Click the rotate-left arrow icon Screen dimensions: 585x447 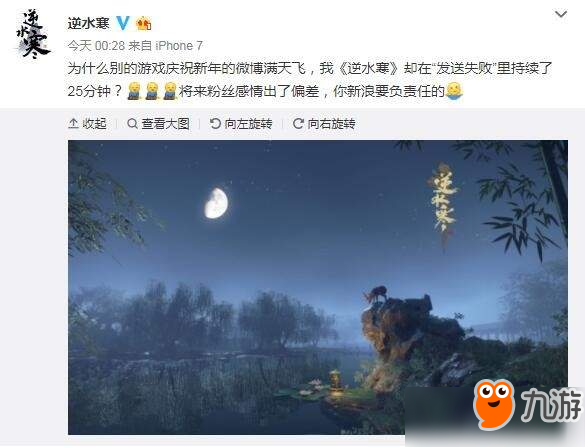point(215,124)
